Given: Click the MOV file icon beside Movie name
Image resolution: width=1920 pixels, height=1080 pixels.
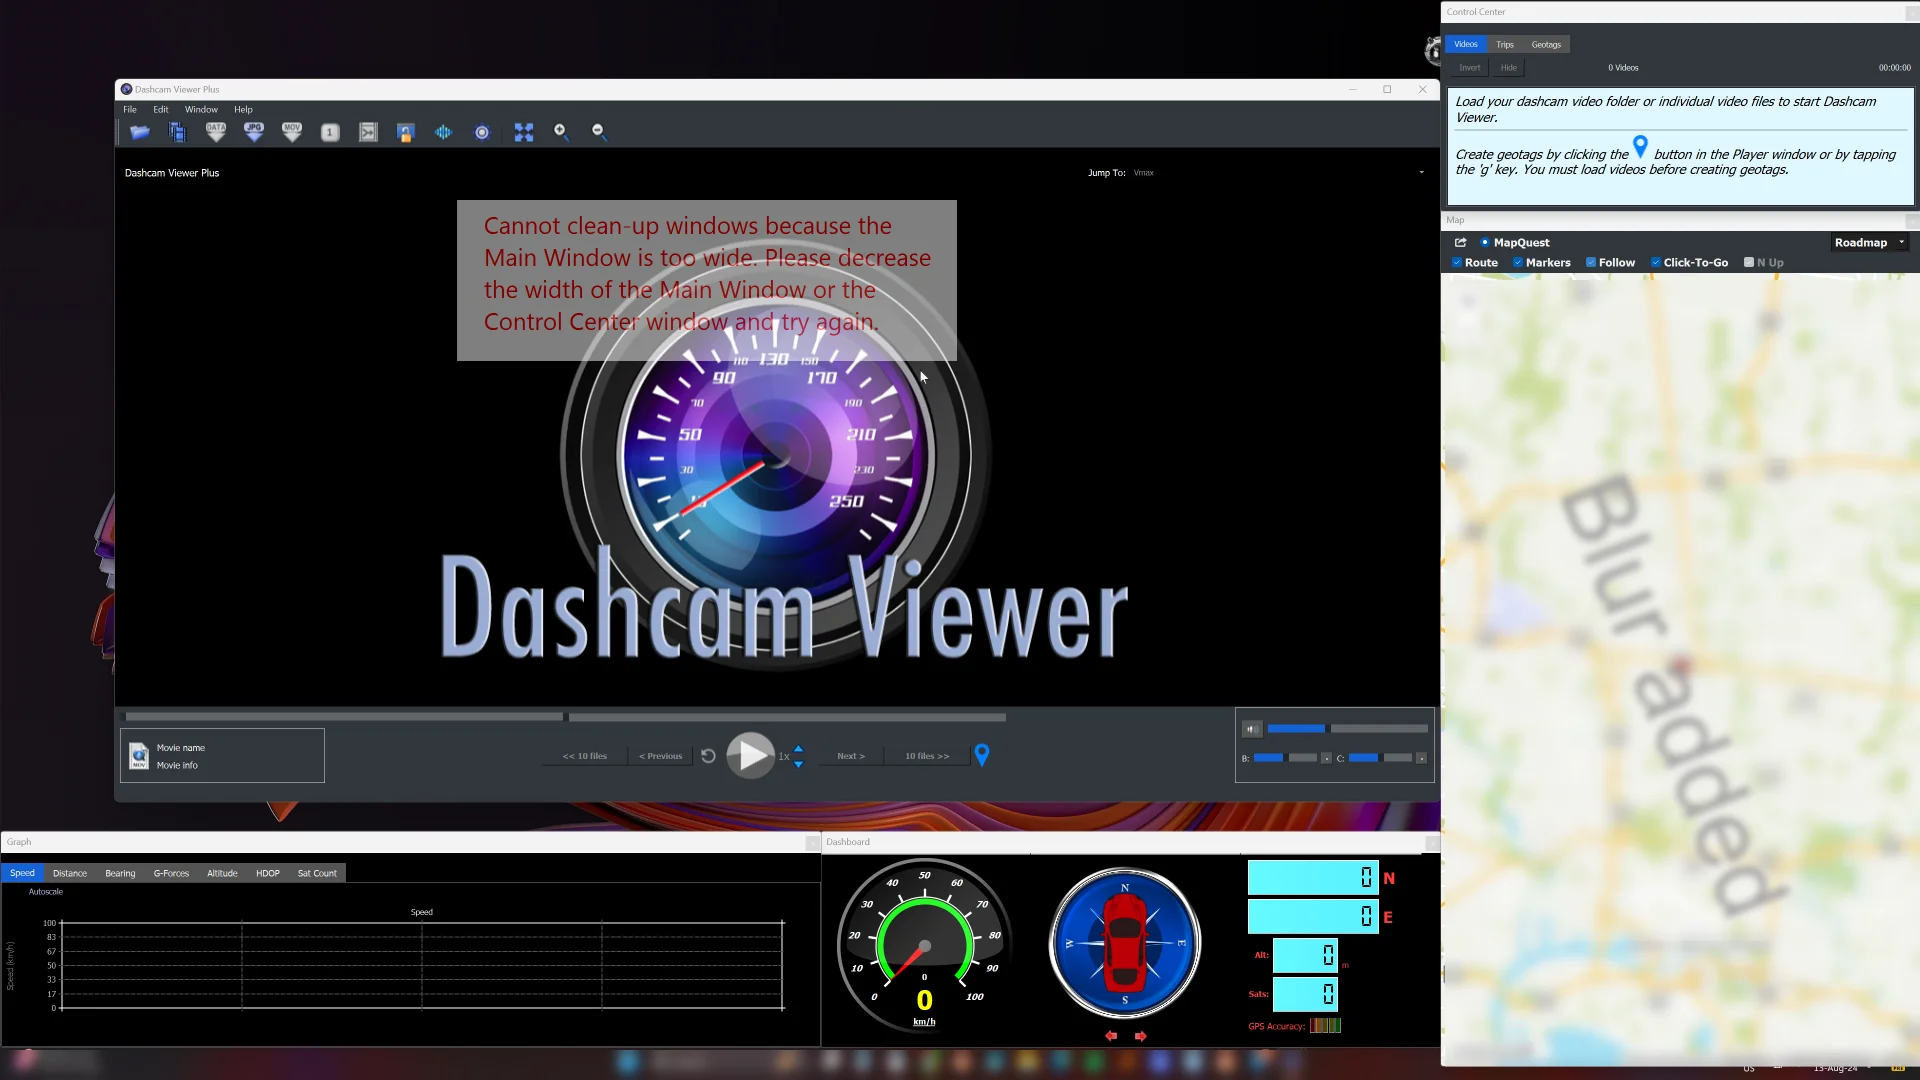Looking at the screenshot, I should (139, 756).
